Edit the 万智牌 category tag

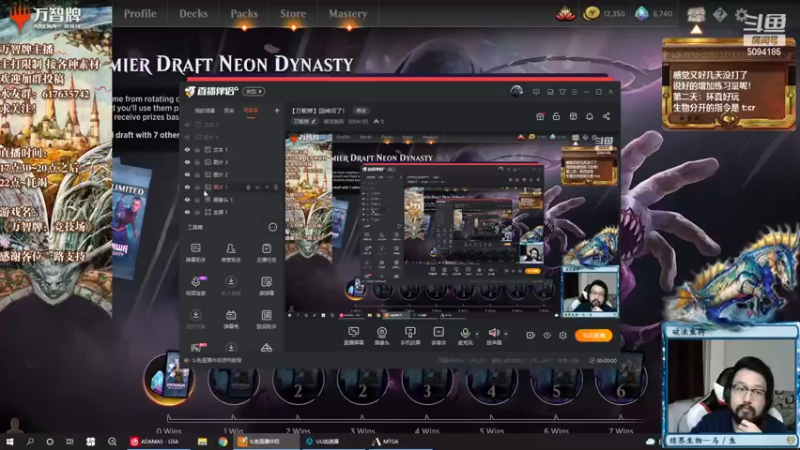305,121
